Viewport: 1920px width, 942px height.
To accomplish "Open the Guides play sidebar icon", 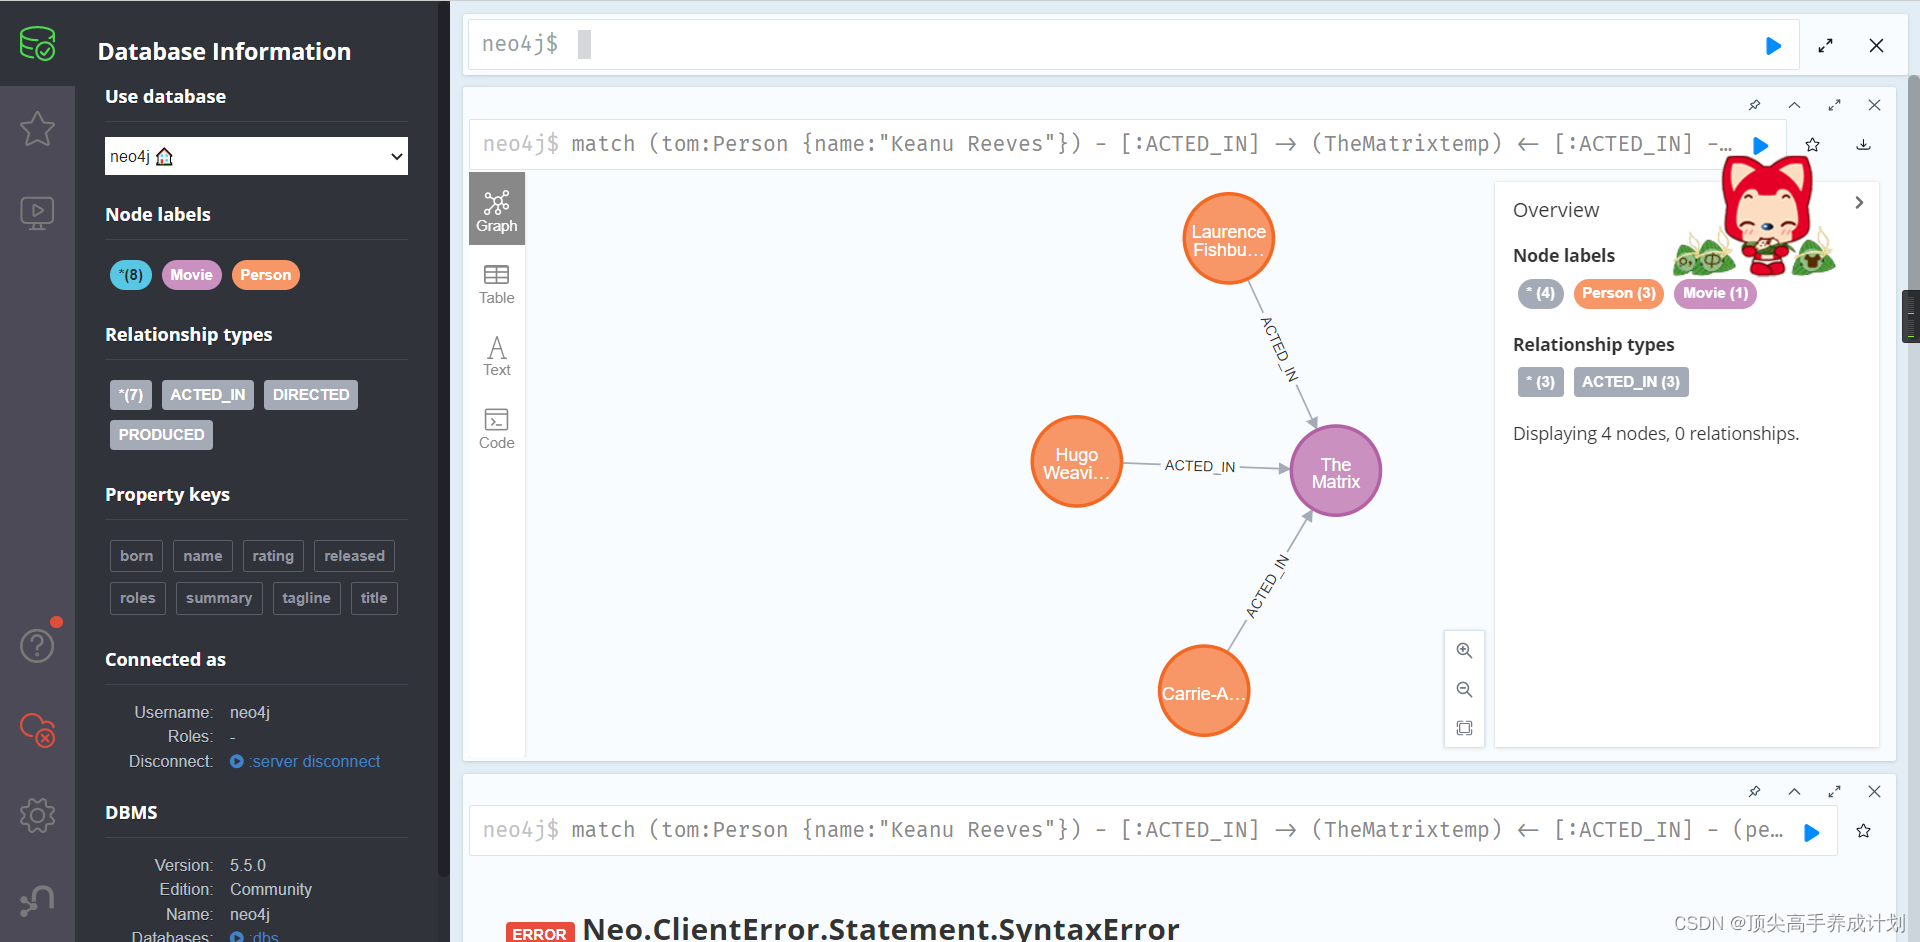I will coord(37,212).
